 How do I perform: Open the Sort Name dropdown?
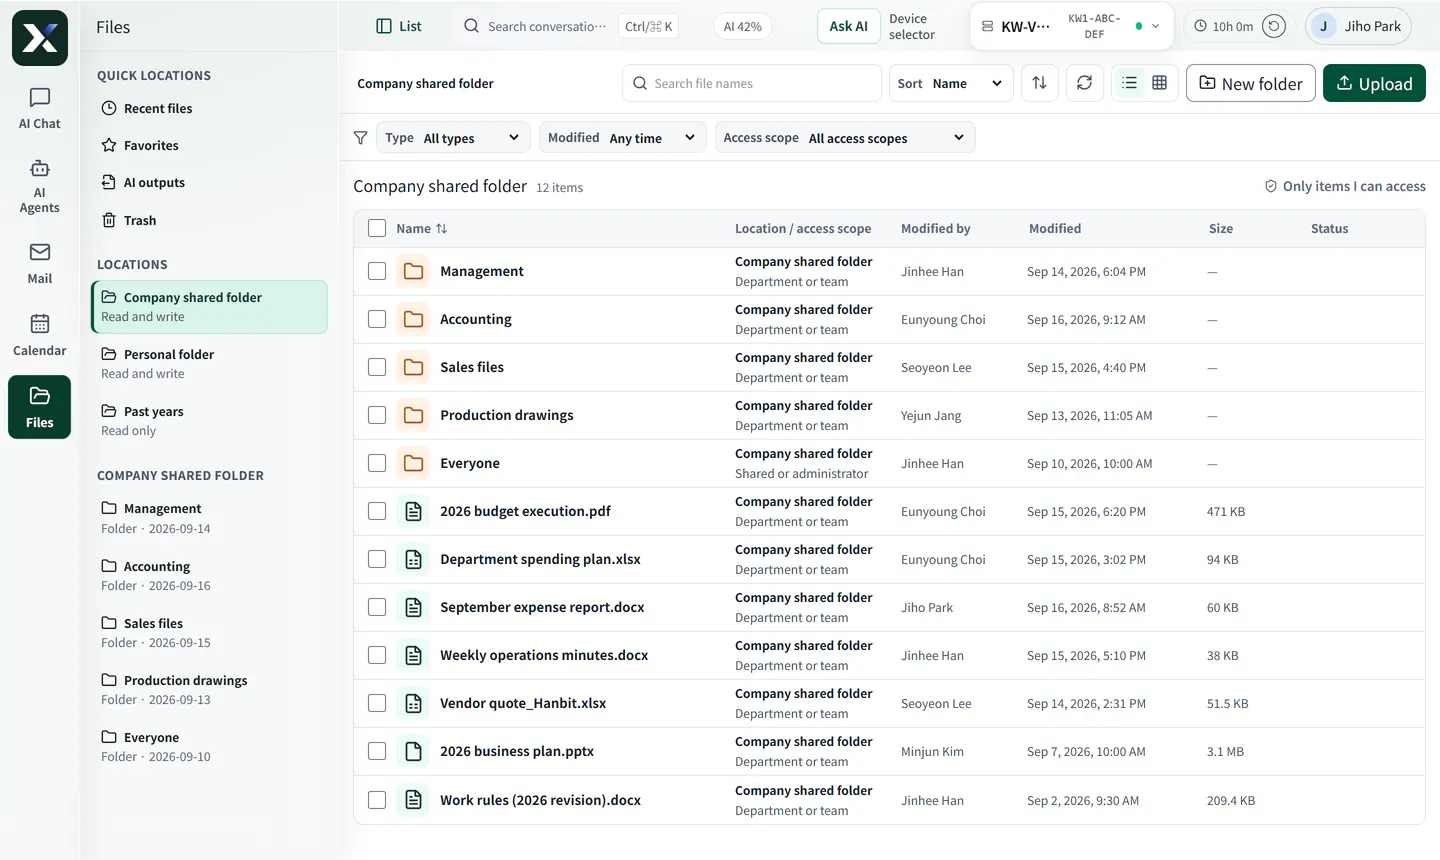coord(951,83)
